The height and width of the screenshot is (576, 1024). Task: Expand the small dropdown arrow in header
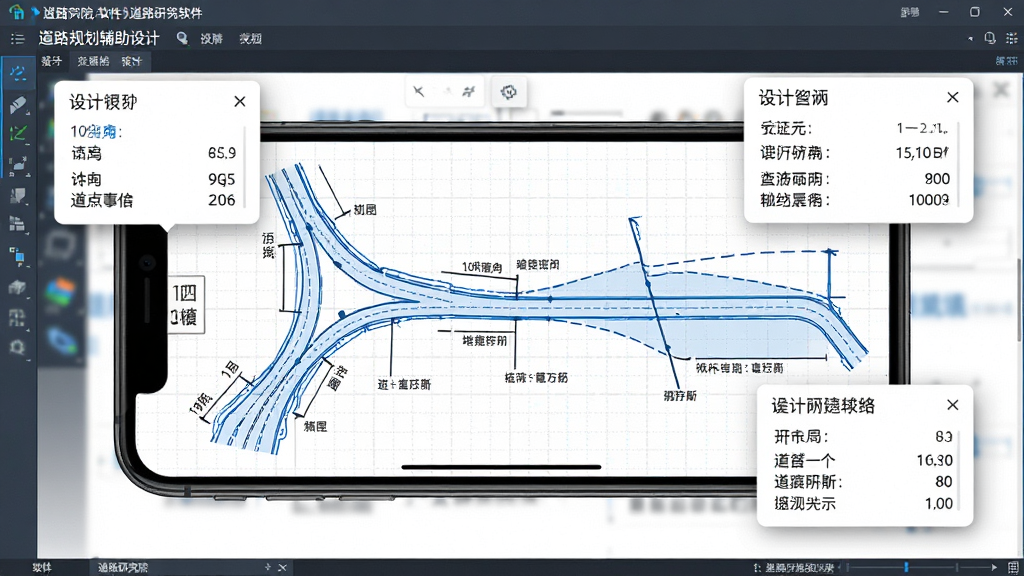click(970, 39)
